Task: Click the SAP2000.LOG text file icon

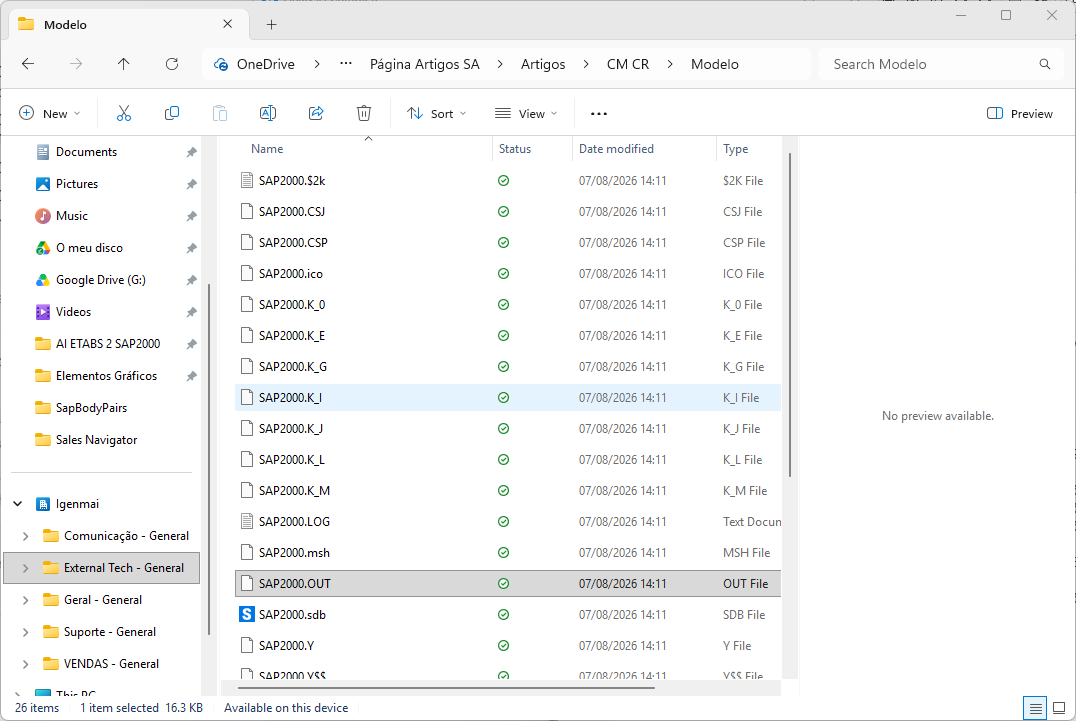Action: click(x=247, y=521)
